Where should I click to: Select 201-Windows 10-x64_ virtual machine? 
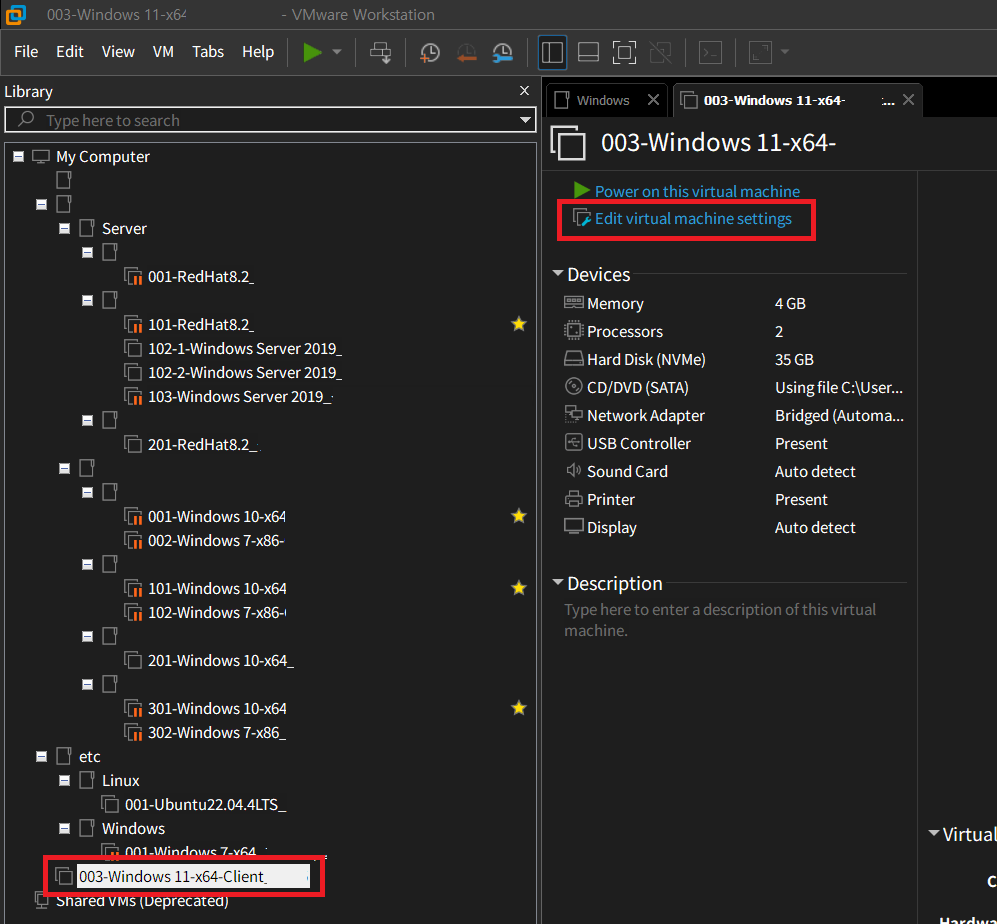click(221, 660)
